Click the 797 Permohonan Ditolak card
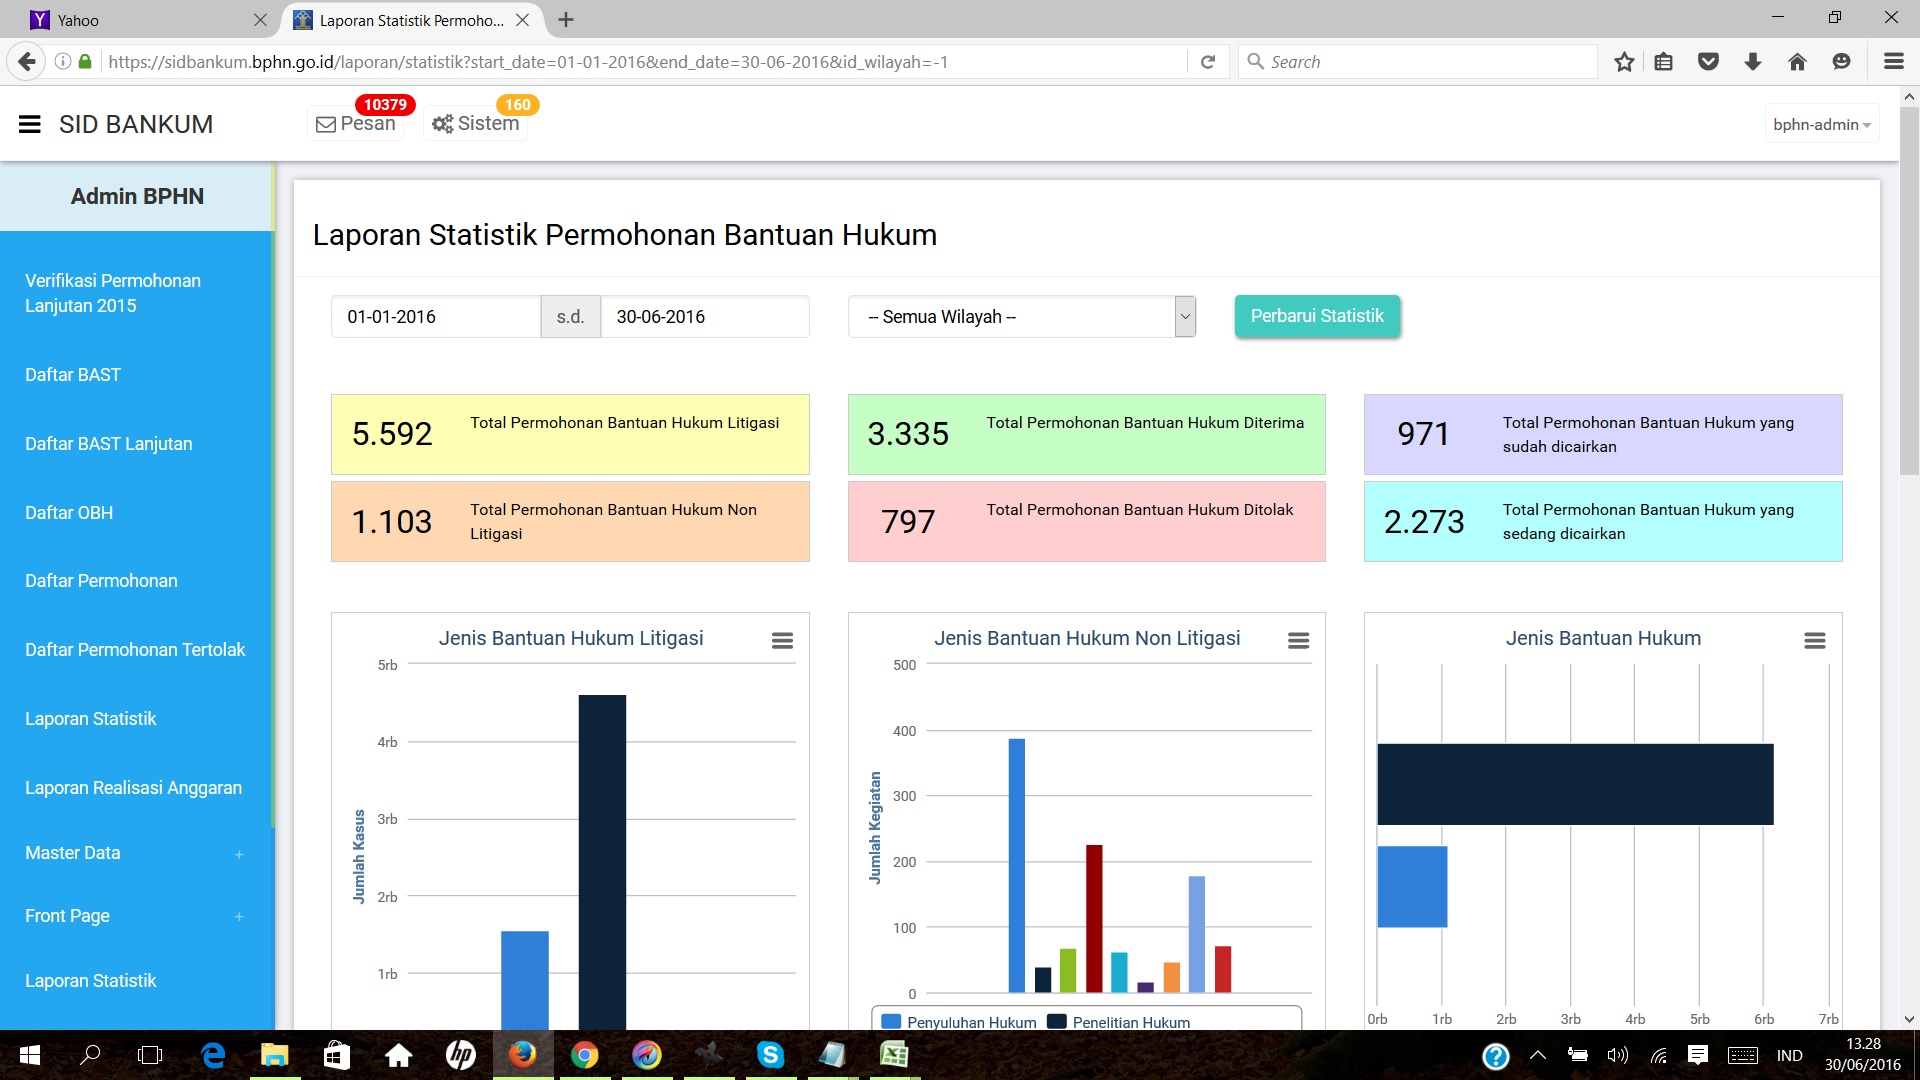Screen dimensions: 1920x1080 pos(1086,521)
